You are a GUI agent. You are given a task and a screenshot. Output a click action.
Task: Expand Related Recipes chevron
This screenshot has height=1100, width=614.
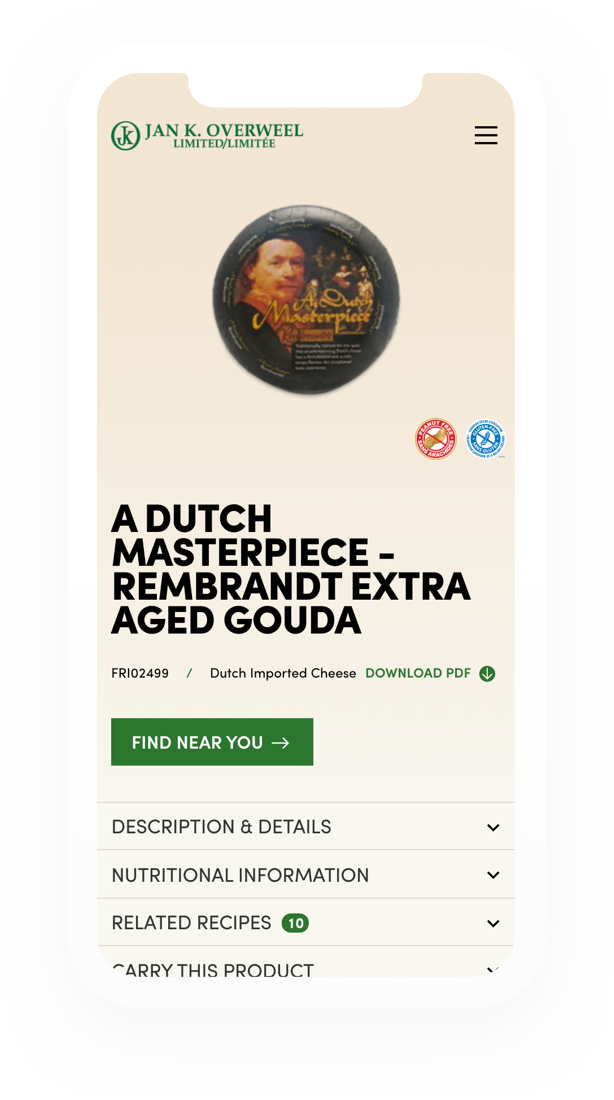point(493,923)
